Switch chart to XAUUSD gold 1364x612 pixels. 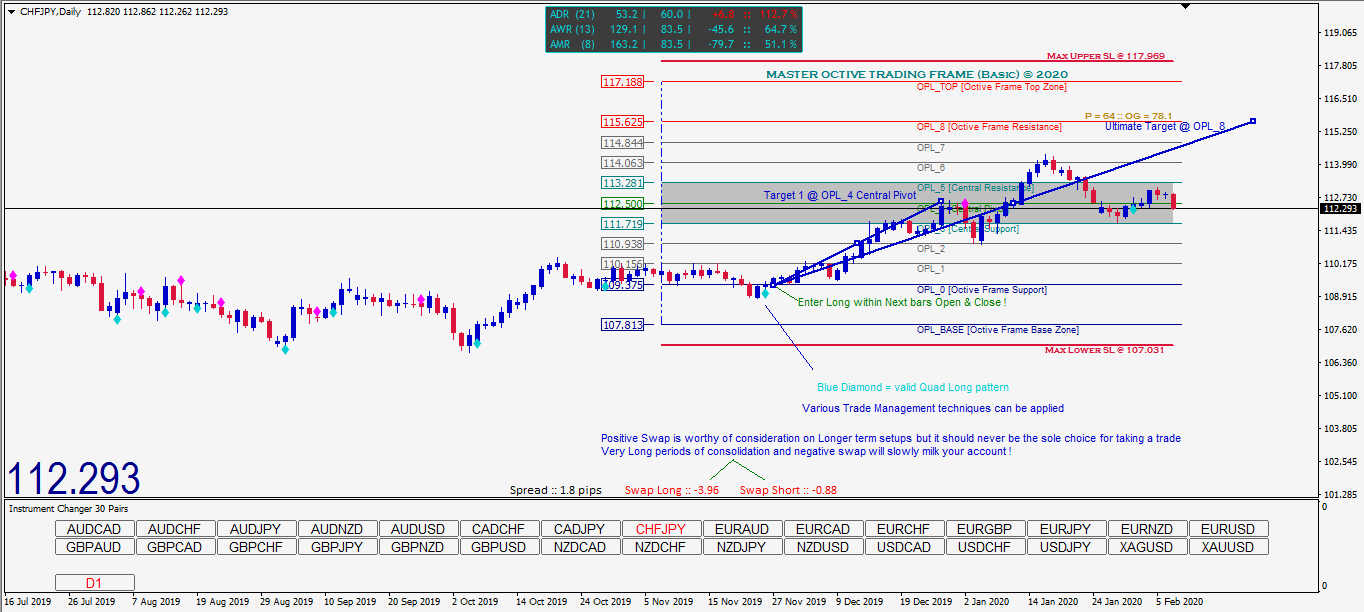coord(1228,547)
